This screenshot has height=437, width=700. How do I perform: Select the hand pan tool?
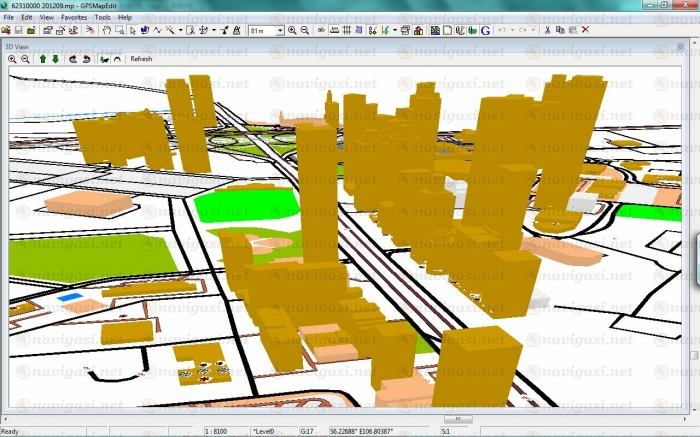[106, 31]
